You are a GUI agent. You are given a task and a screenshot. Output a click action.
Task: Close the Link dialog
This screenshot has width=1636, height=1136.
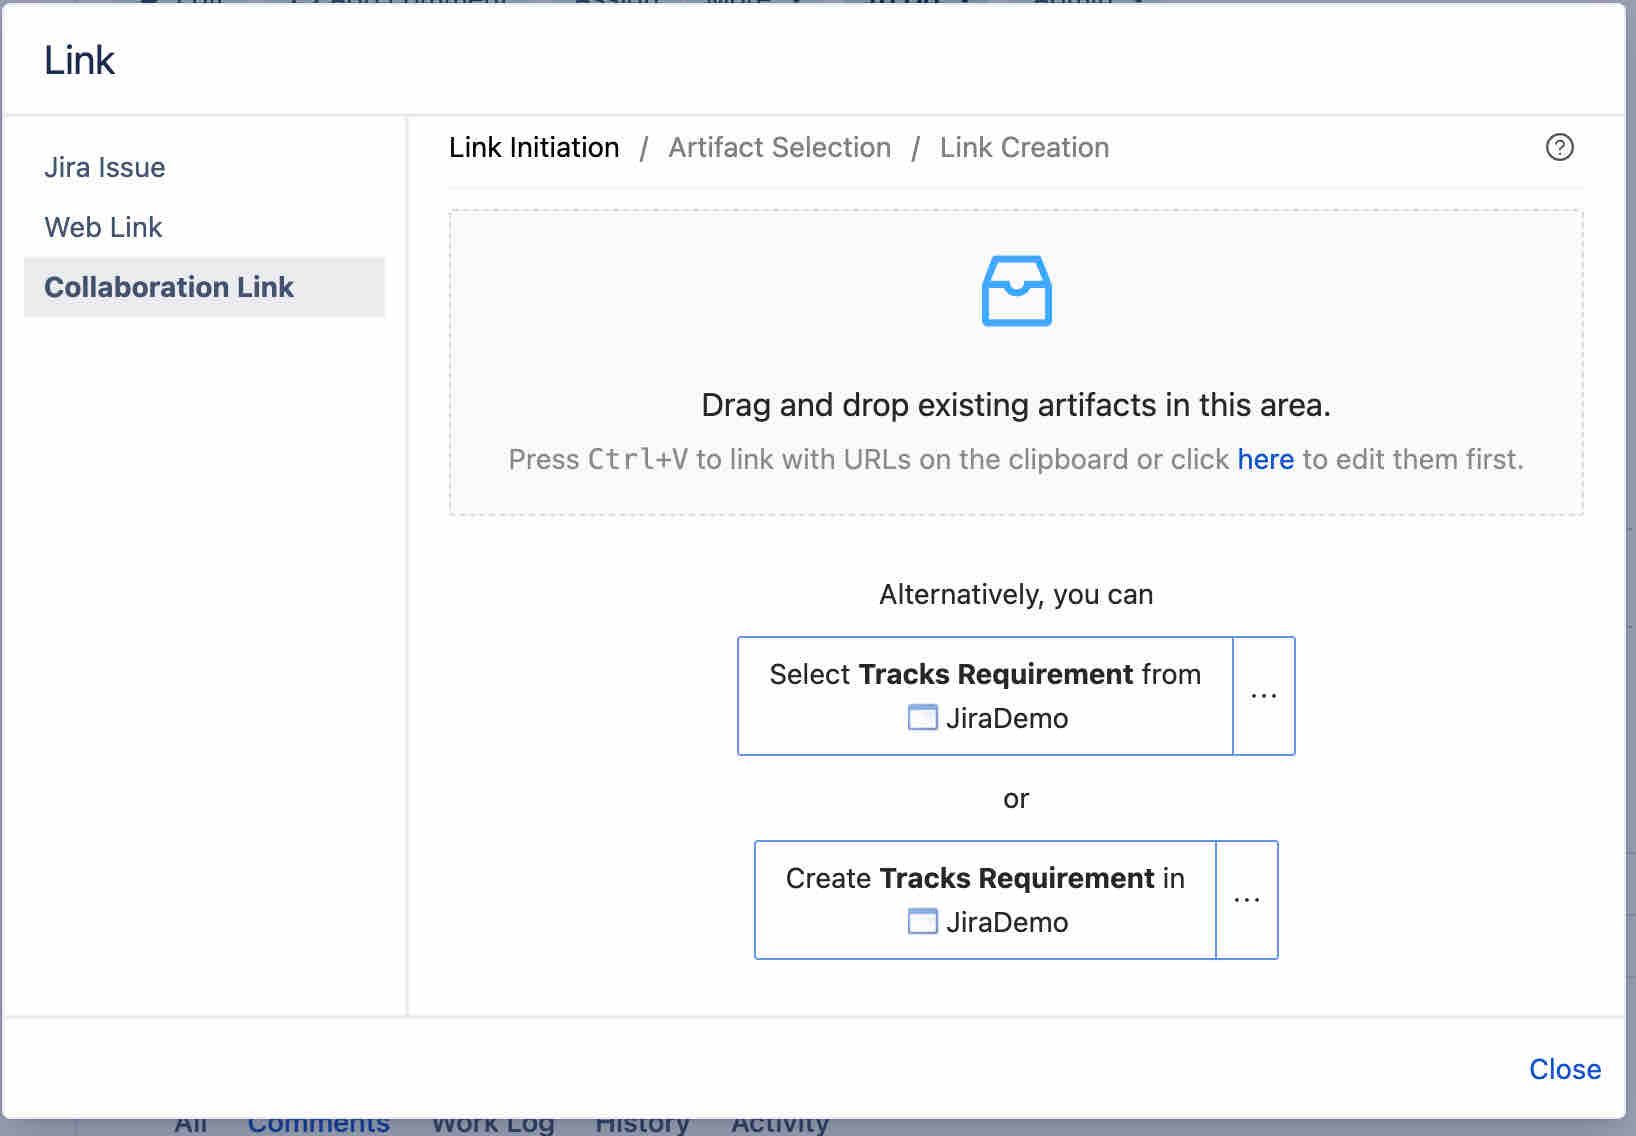tap(1565, 1069)
